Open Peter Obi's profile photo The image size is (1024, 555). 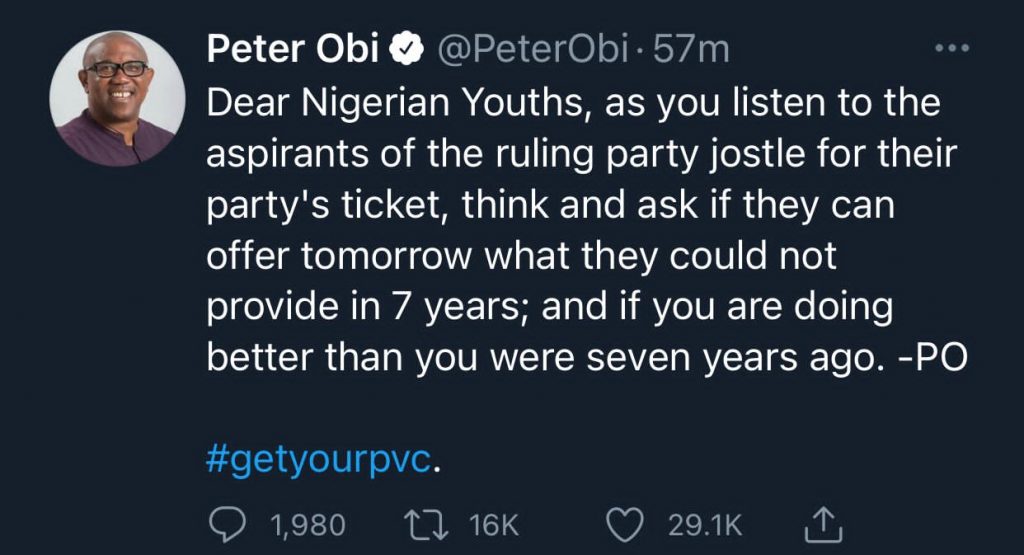(118, 98)
